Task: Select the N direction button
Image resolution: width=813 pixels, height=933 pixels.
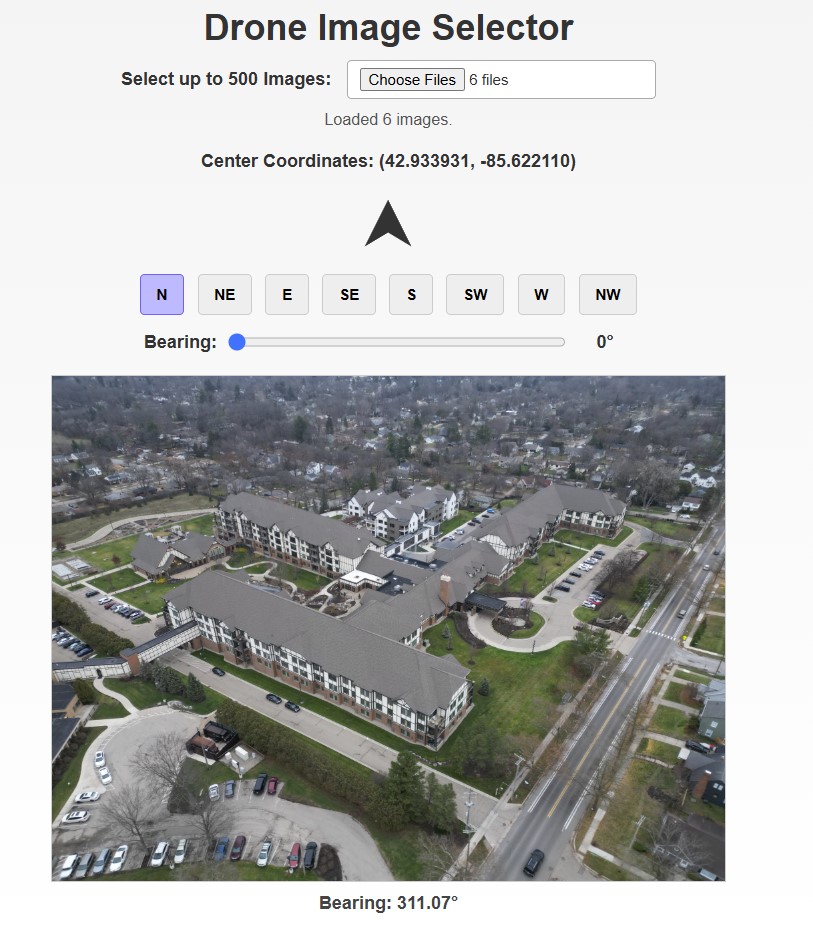Action: (162, 295)
